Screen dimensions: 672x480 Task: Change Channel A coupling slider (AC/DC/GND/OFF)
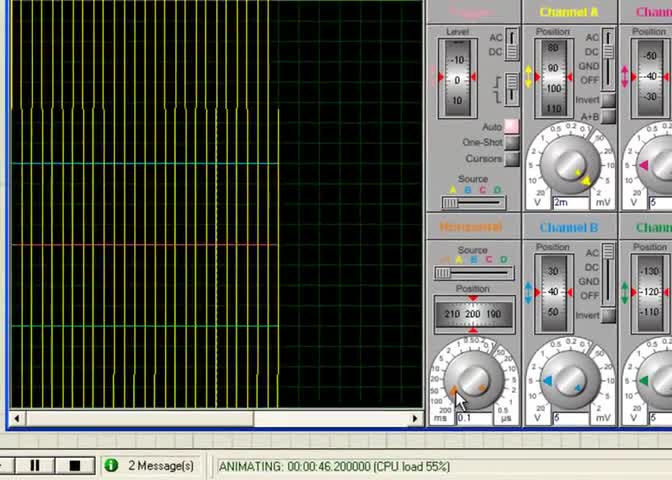tap(608, 59)
